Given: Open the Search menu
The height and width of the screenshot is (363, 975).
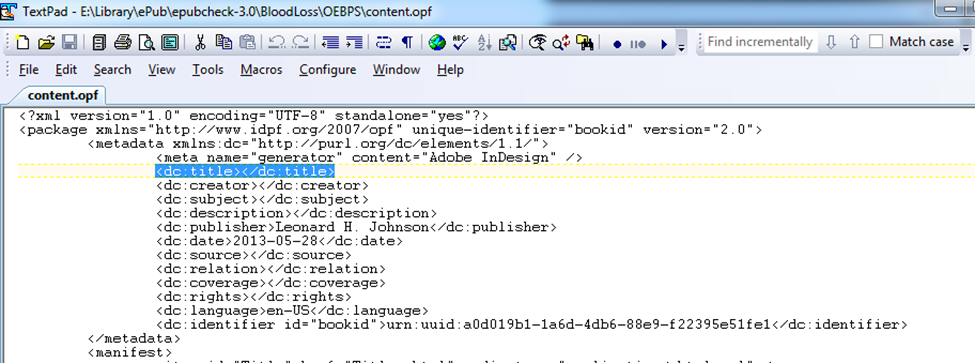Looking at the screenshot, I should pyautogui.click(x=113, y=70).
